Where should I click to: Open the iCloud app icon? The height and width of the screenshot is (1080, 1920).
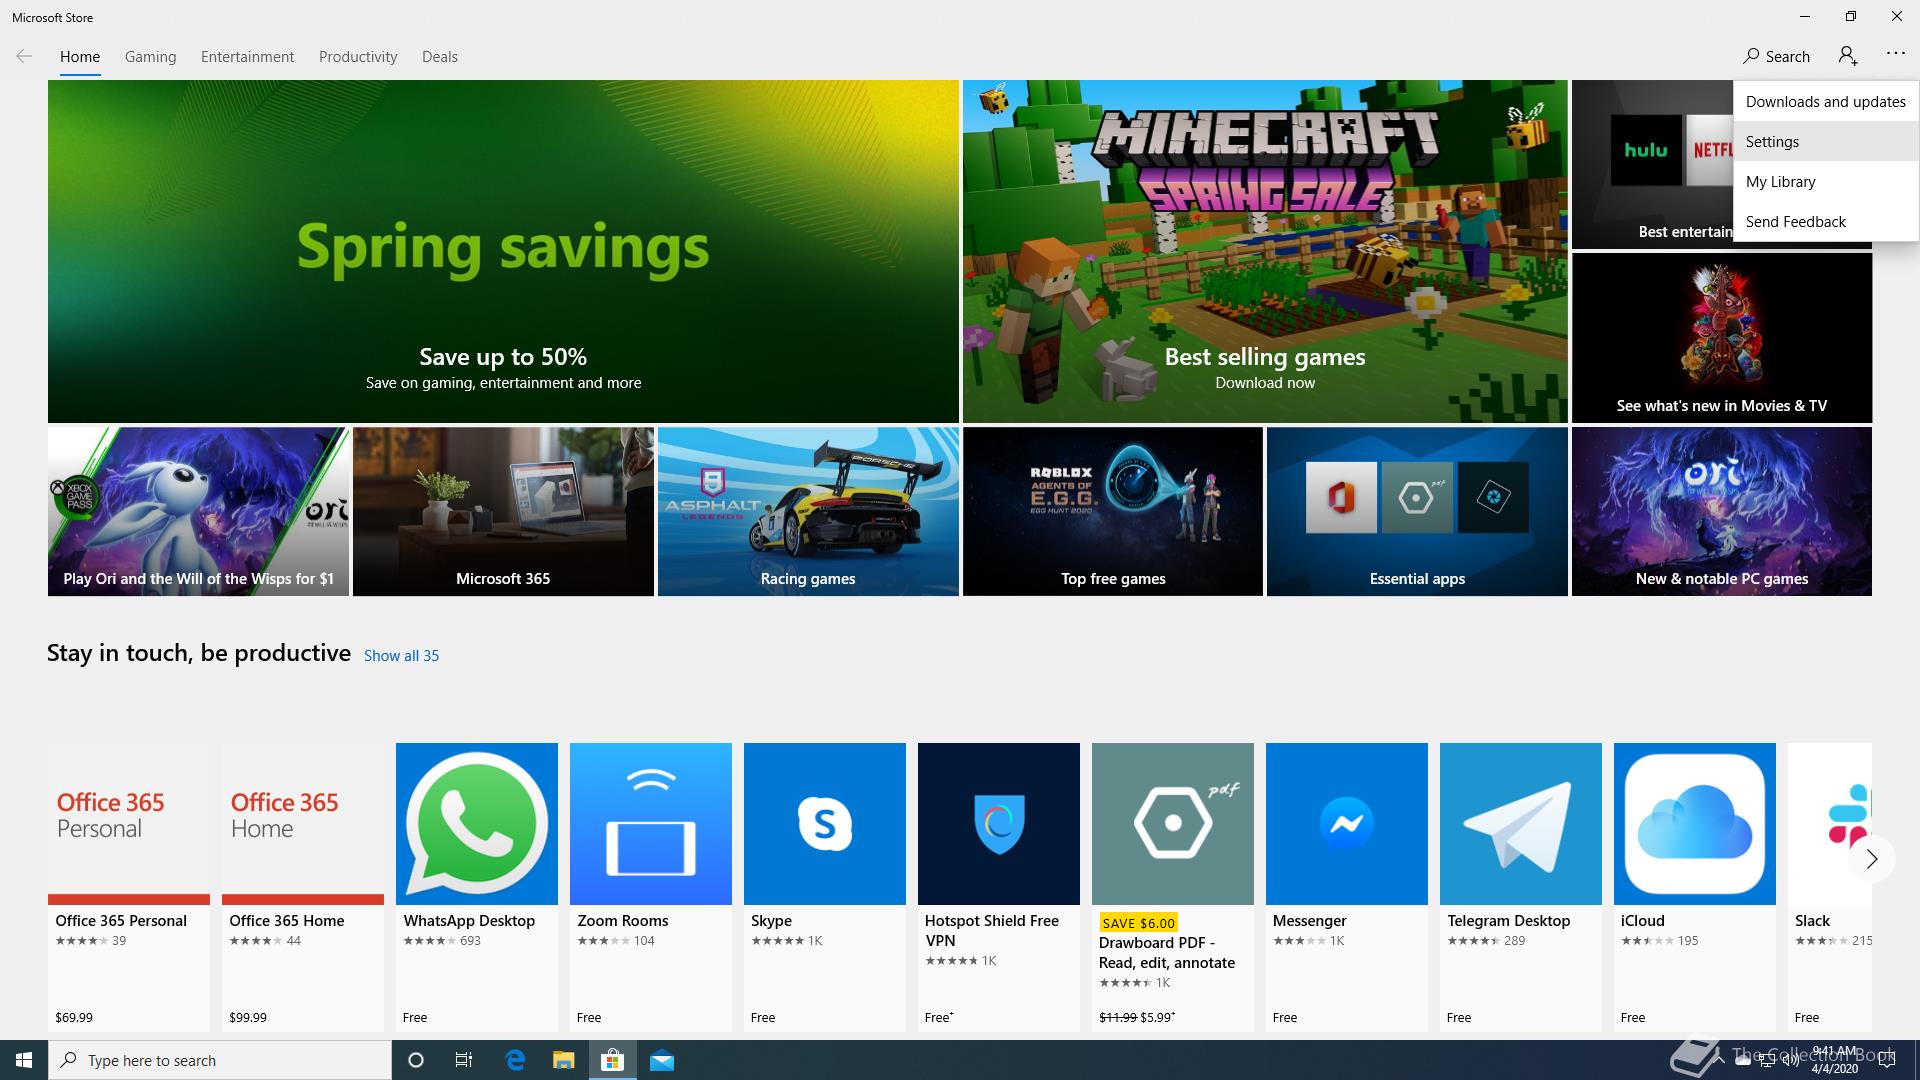click(x=1695, y=823)
